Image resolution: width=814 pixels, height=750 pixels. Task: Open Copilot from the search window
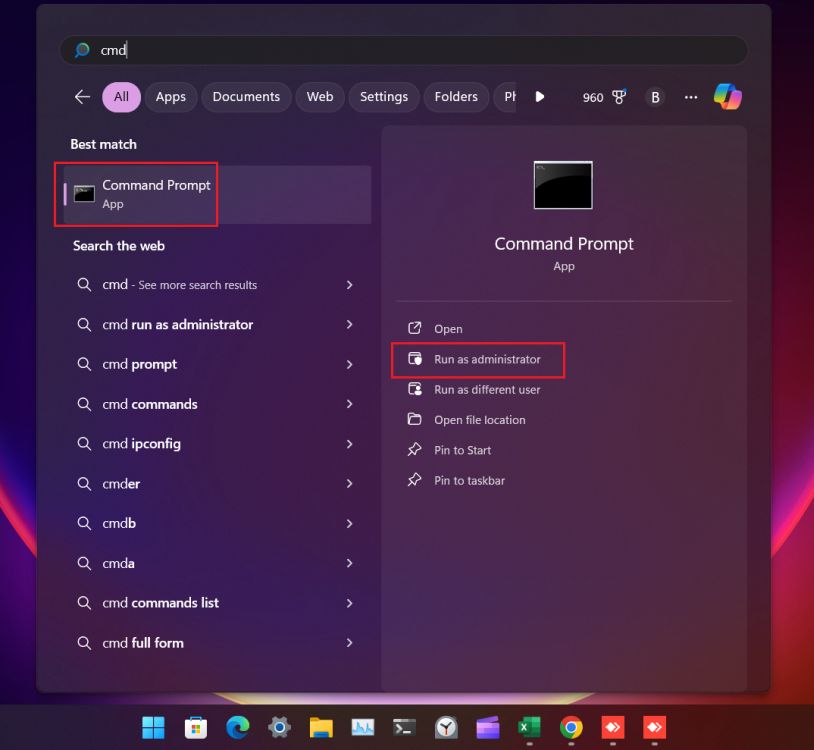point(727,96)
